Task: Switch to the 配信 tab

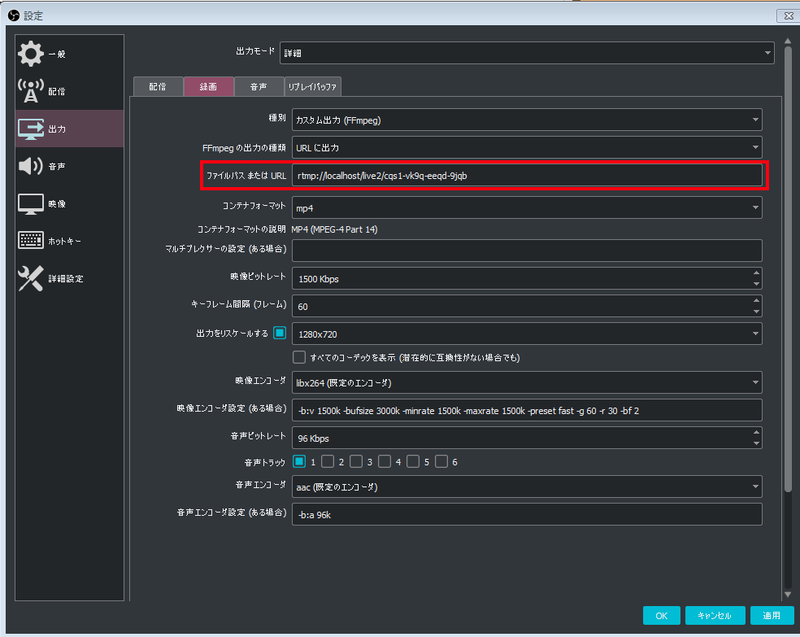Action: point(158,87)
